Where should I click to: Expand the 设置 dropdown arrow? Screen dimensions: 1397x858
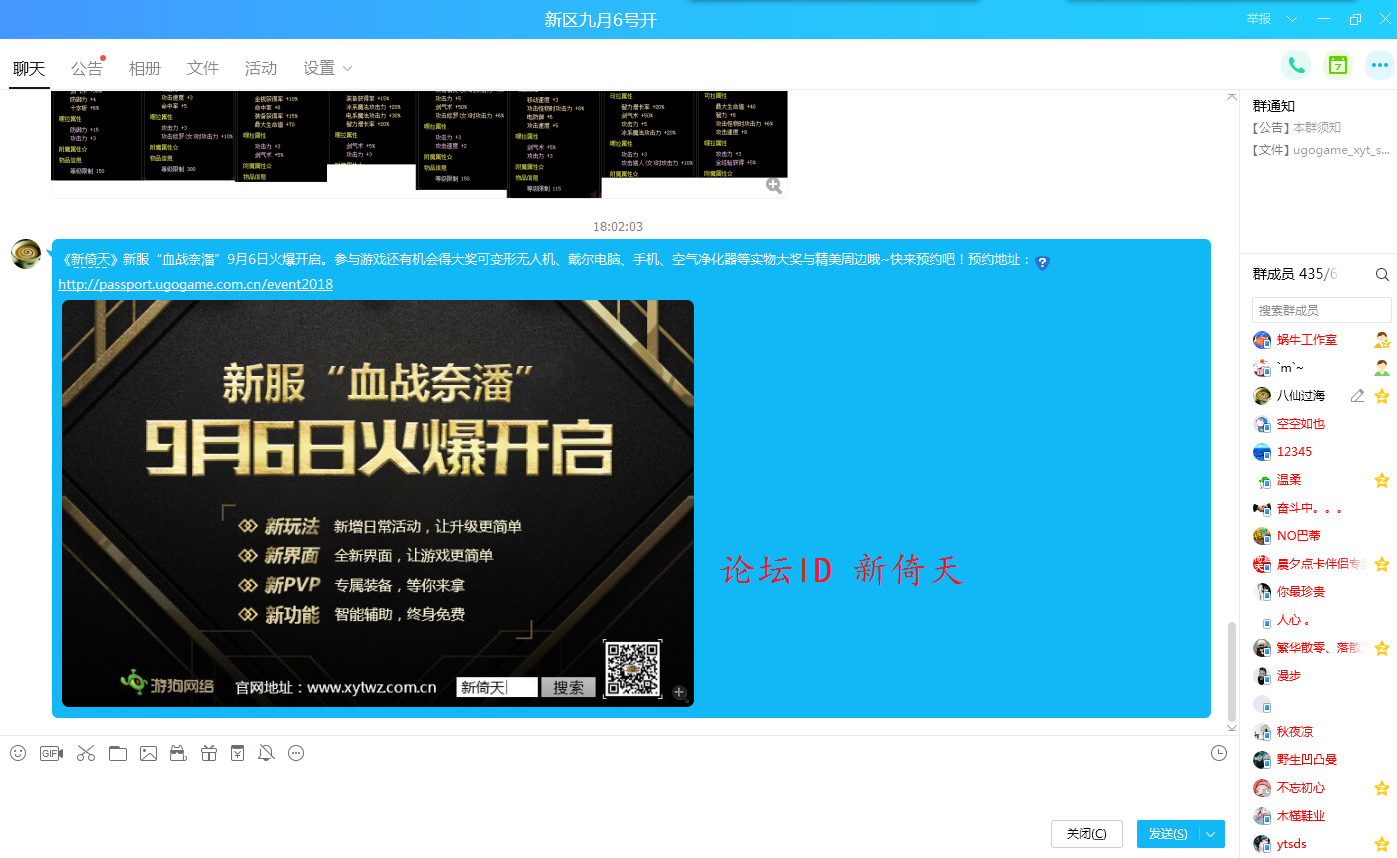[x=348, y=68]
